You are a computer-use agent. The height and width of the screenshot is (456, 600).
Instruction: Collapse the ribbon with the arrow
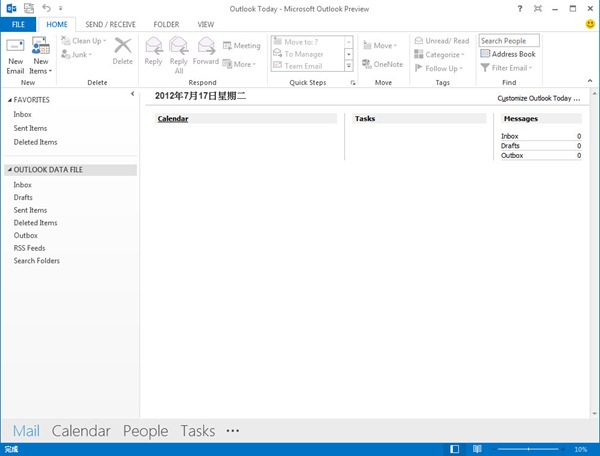click(590, 81)
